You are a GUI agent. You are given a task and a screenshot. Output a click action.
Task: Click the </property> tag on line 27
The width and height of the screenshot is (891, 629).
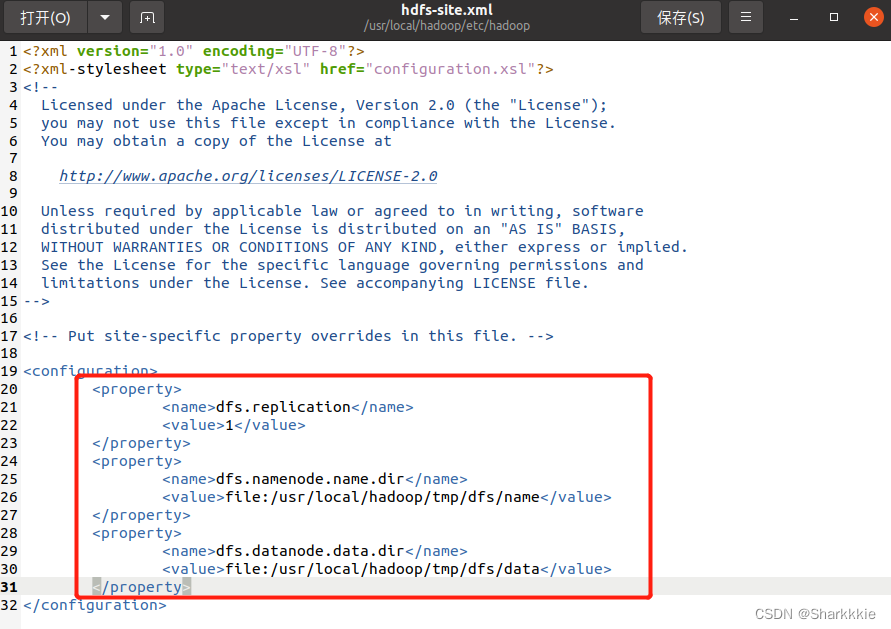141,515
